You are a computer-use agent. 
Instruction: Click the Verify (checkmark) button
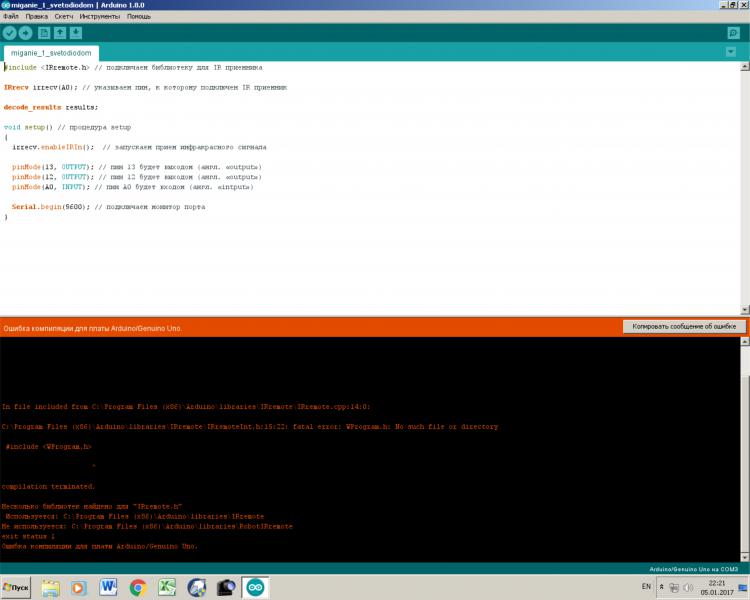pyautogui.click(x=10, y=33)
